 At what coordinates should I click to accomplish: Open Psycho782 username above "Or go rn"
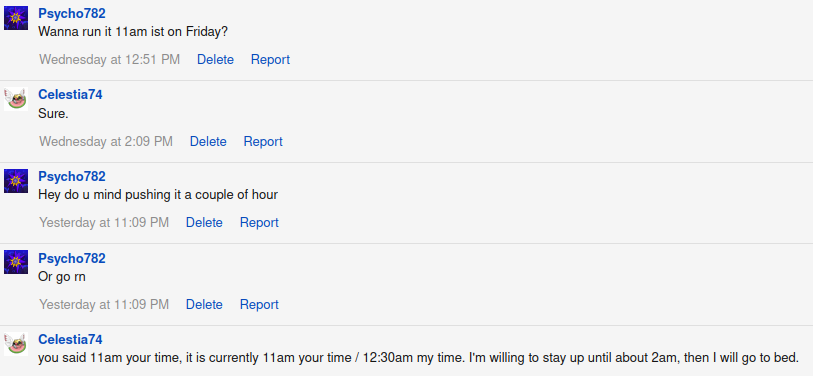(72, 258)
